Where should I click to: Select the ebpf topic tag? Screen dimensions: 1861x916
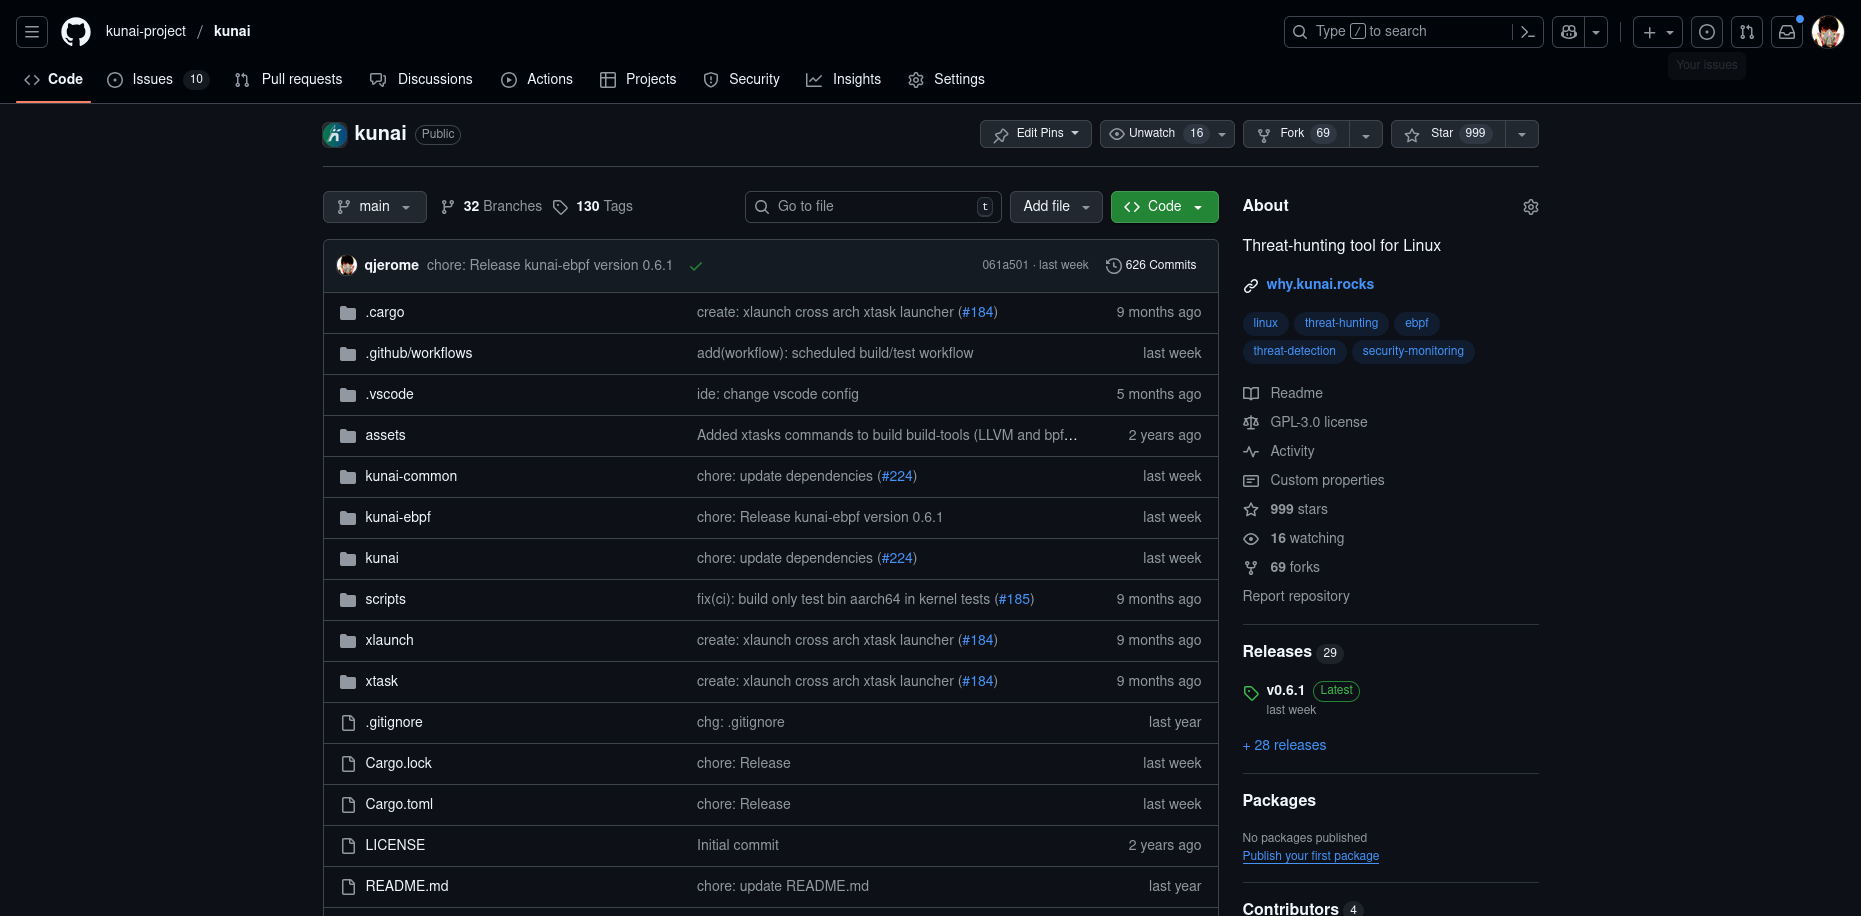tap(1417, 323)
